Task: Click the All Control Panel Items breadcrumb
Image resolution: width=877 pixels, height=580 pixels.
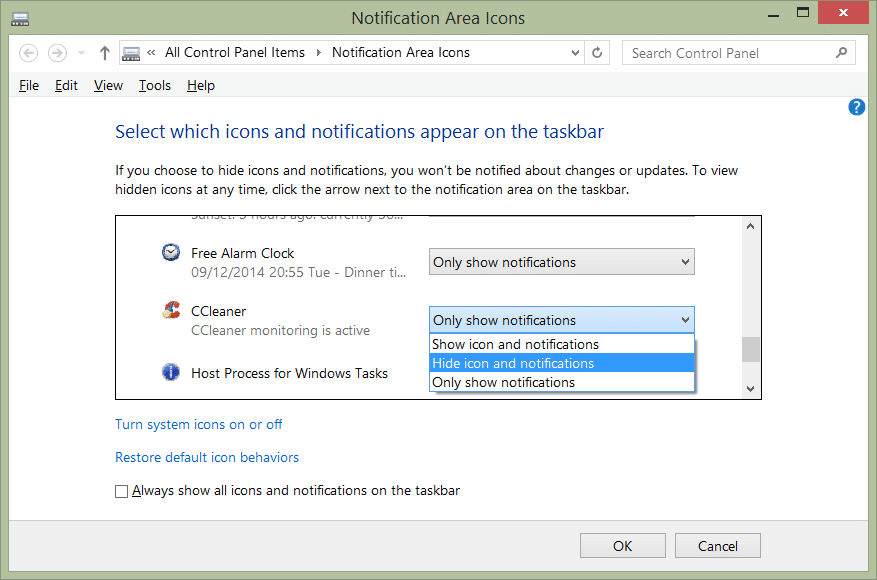Action: pos(235,53)
